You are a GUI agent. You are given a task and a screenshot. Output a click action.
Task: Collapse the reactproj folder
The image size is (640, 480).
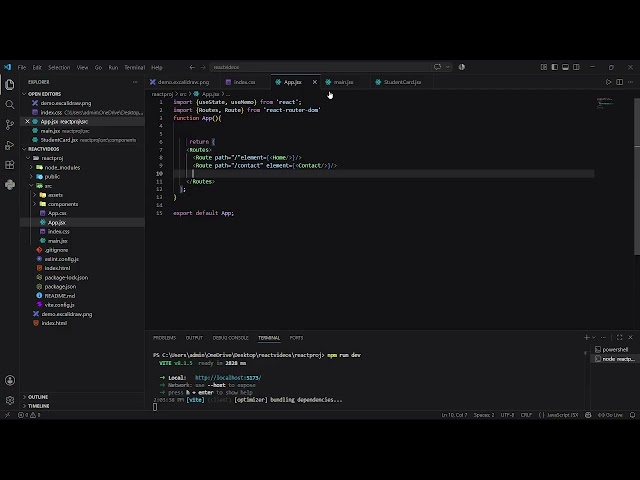tap(82, 158)
